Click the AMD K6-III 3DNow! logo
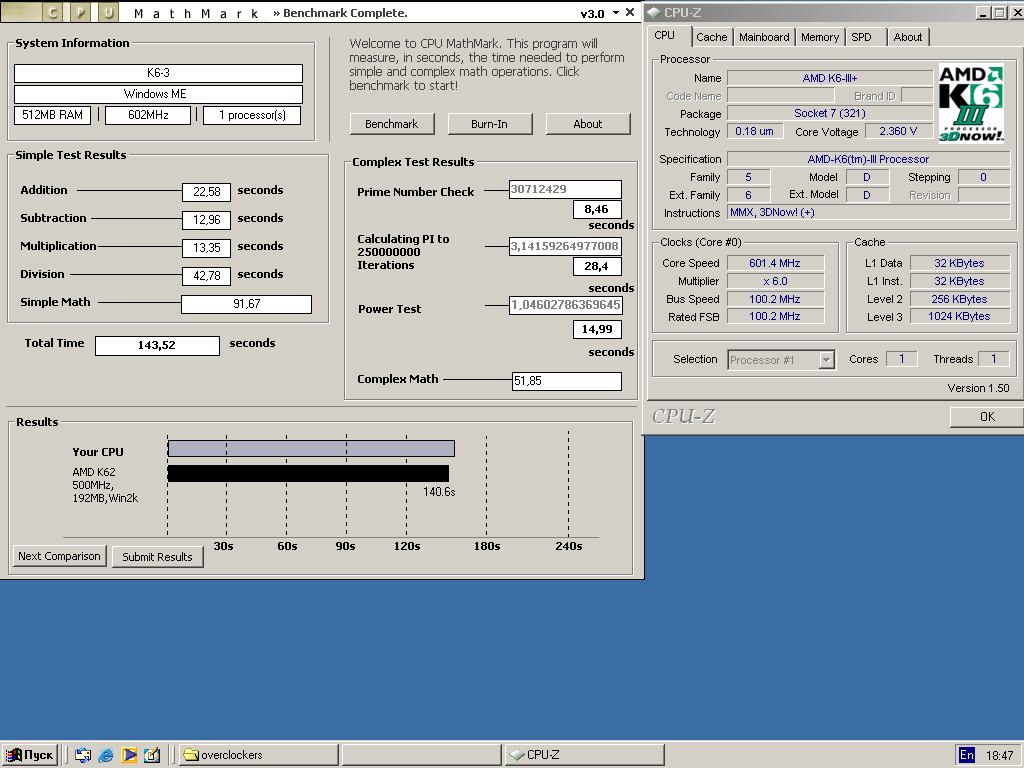The height and width of the screenshot is (768, 1024). pos(970,103)
